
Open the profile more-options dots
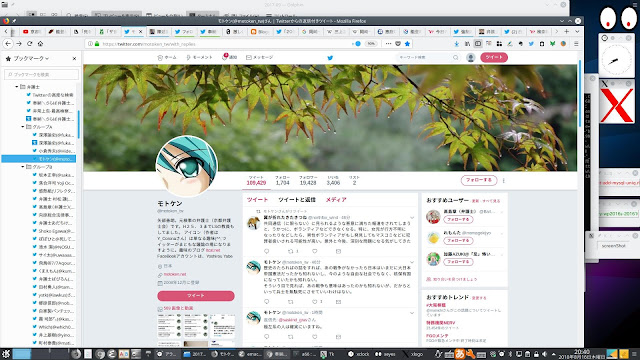(x=503, y=180)
